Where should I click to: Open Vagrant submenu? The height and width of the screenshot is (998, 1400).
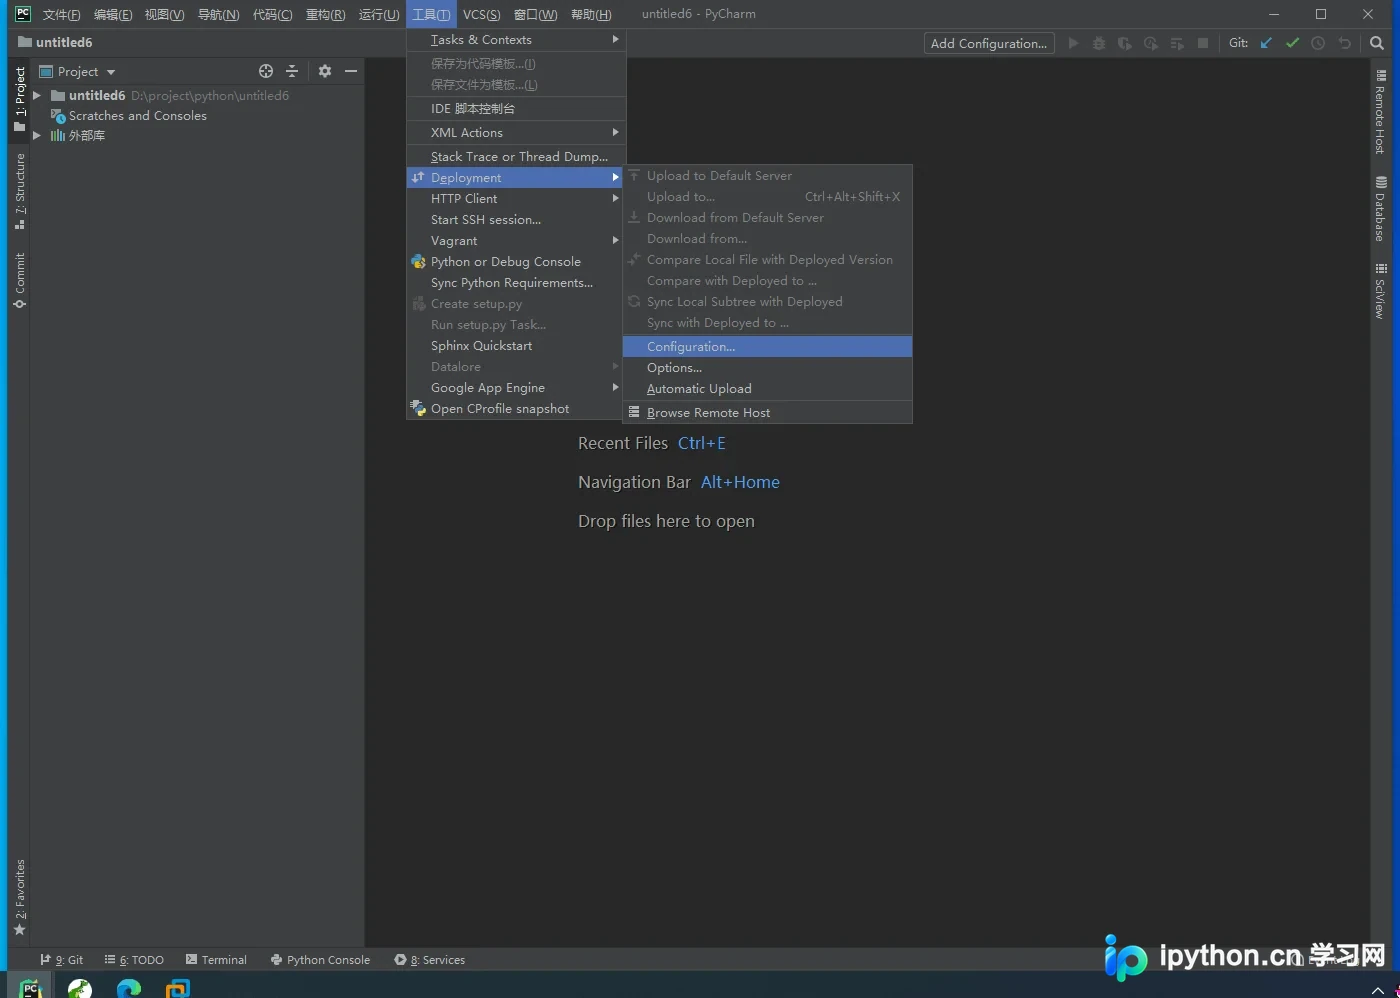pyautogui.click(x=516, y=240)
